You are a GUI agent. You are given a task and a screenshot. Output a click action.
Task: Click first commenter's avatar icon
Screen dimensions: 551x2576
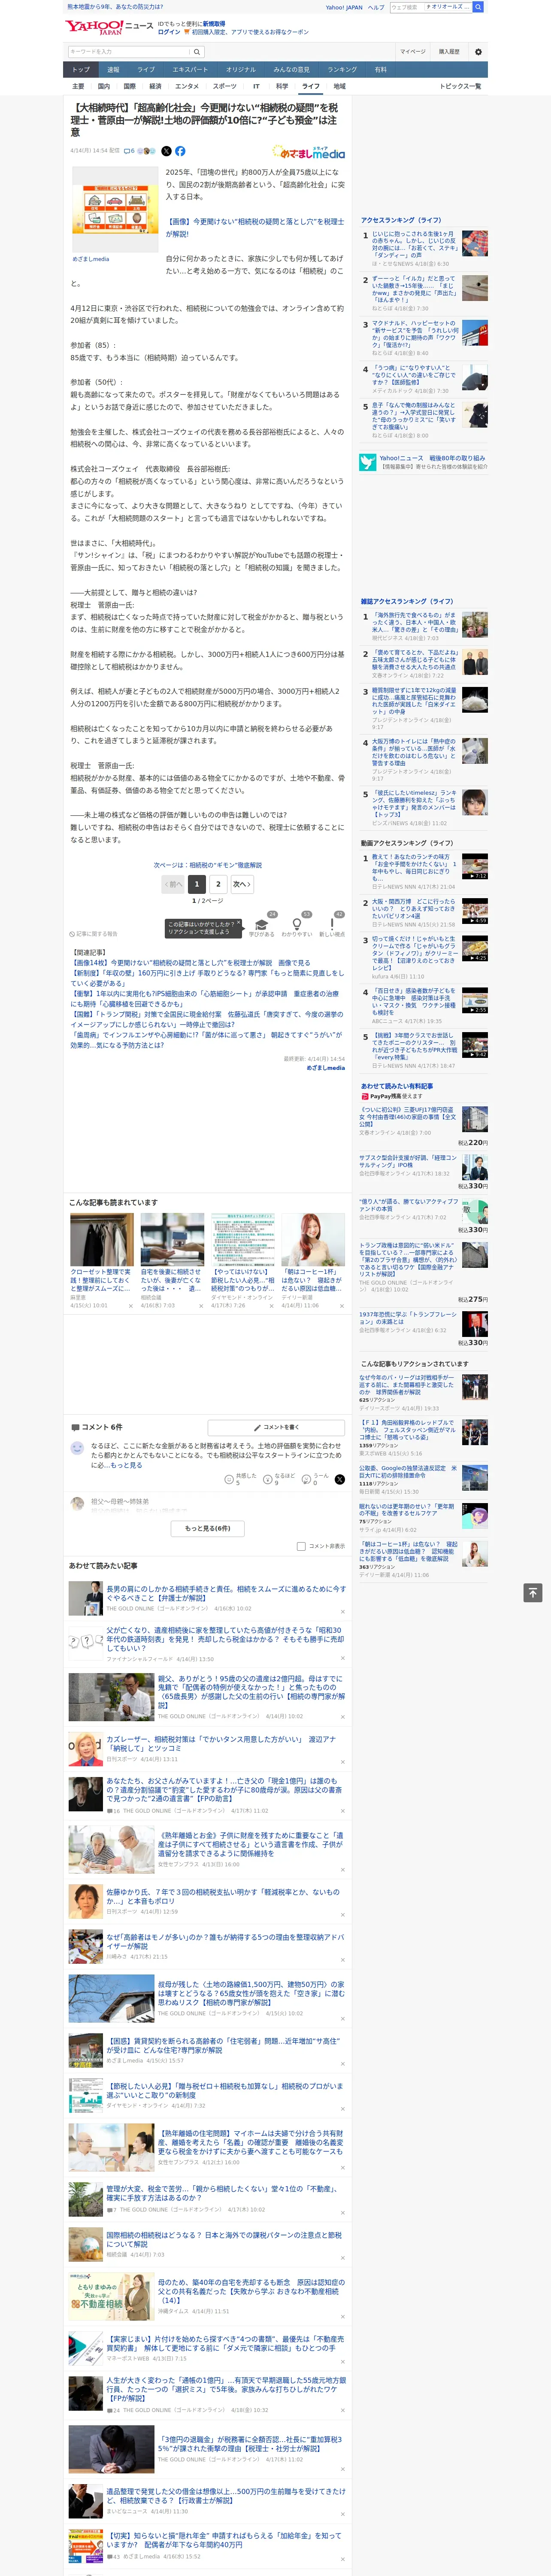click(x=77, y=1448)
